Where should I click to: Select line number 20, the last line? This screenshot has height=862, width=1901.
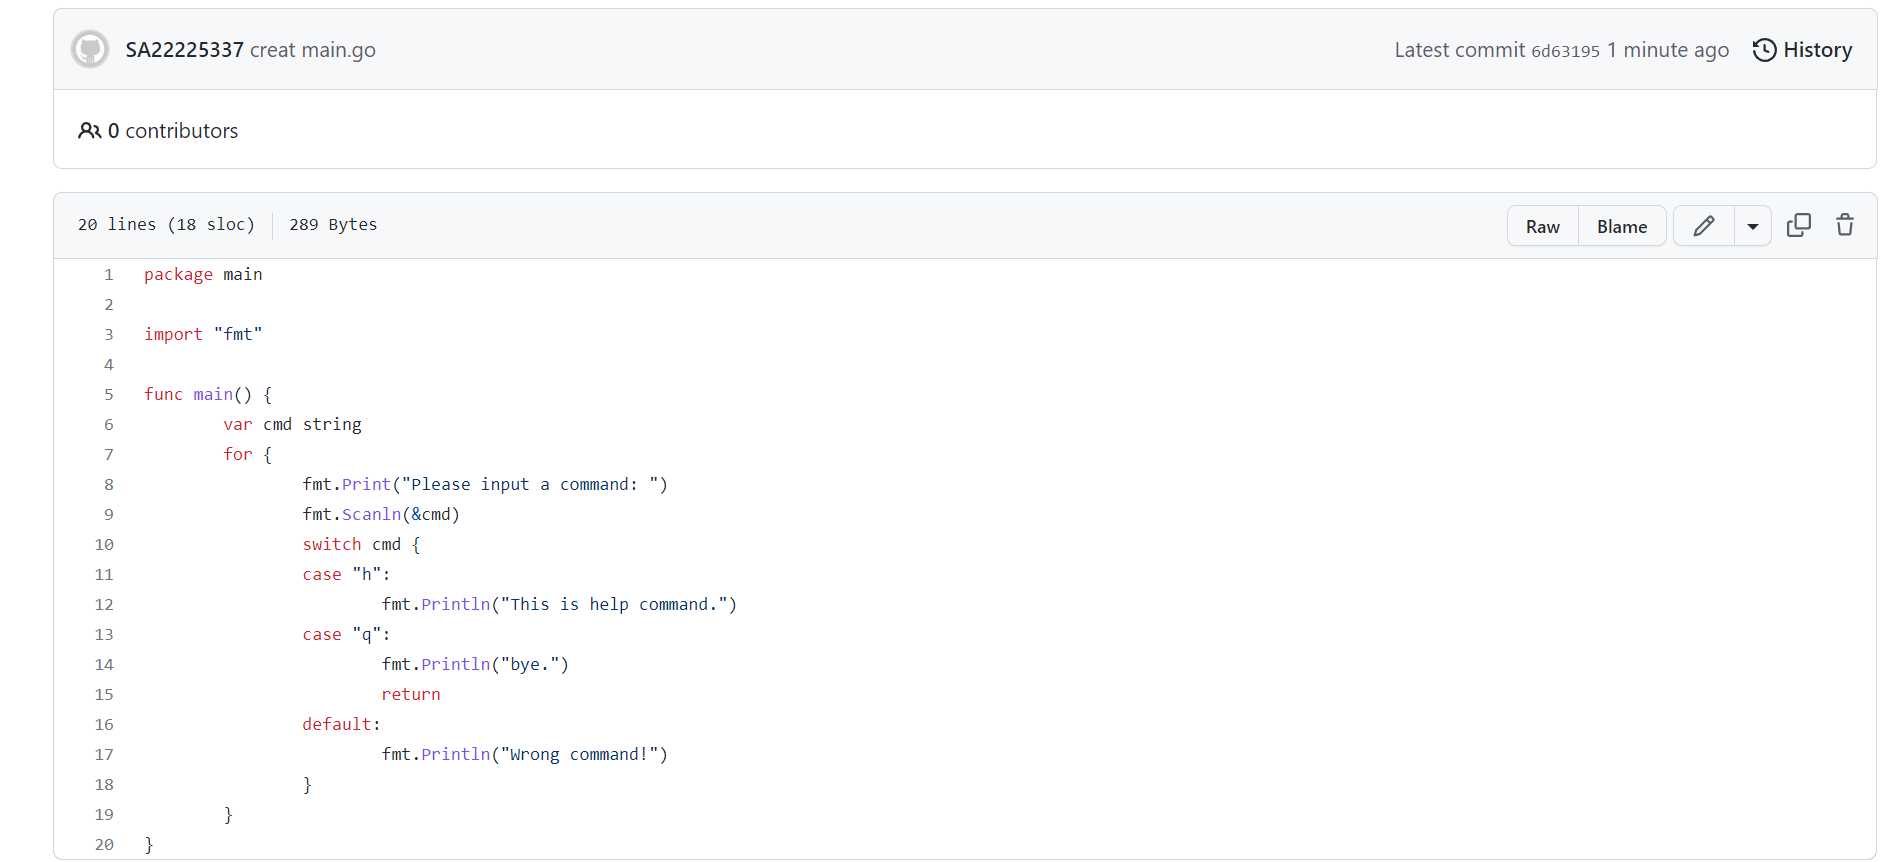[104, 845]
